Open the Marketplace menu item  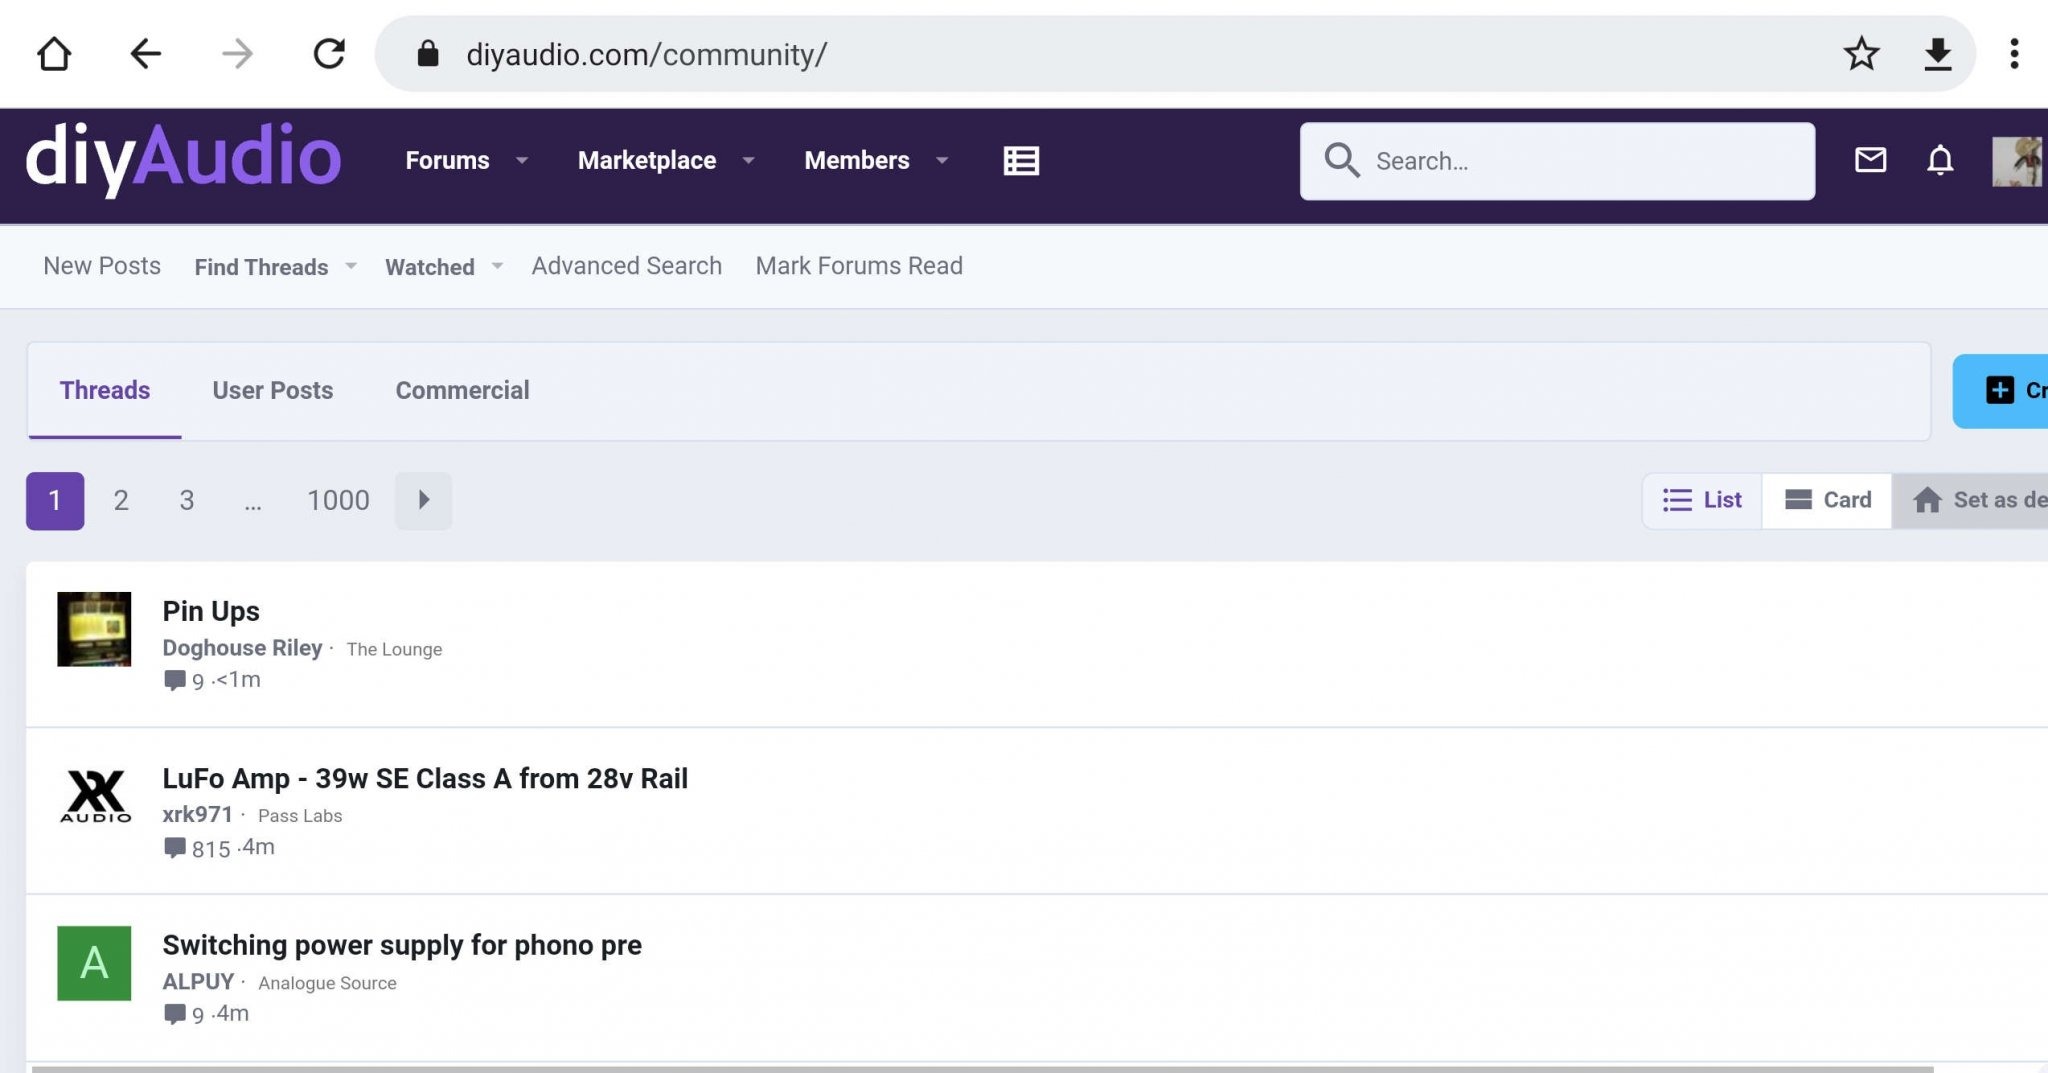pyautogui.click(x=647, y=160)
